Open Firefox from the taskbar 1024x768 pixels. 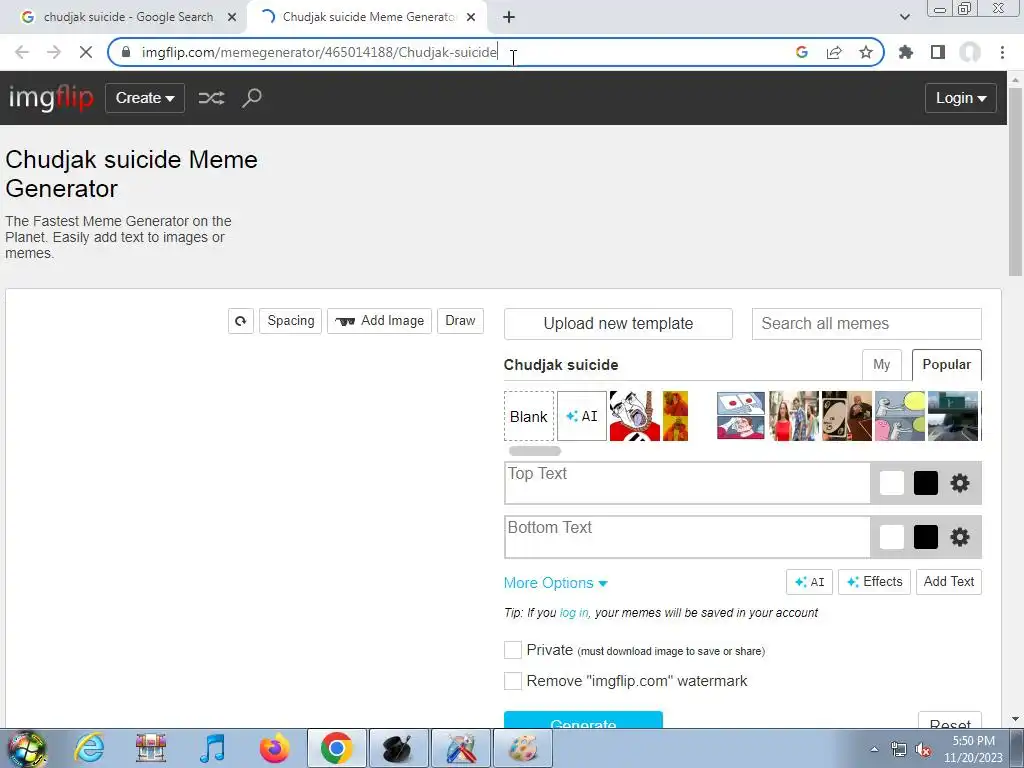(274, 748)
